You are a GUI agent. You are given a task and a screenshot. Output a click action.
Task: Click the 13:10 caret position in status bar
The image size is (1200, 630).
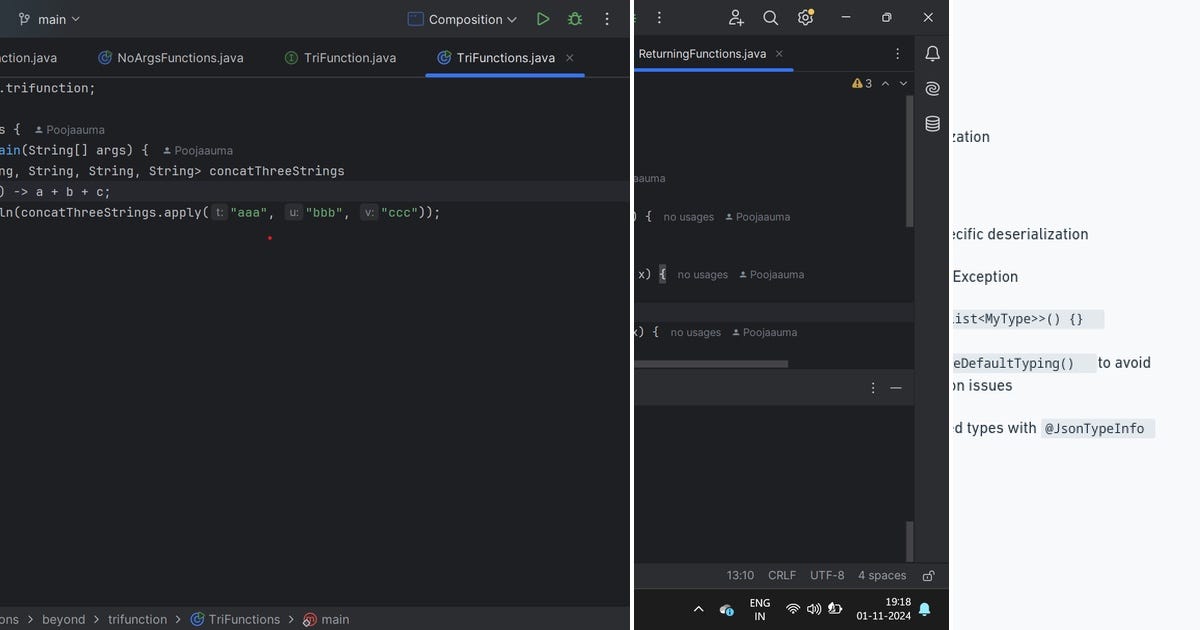[740, 575]
